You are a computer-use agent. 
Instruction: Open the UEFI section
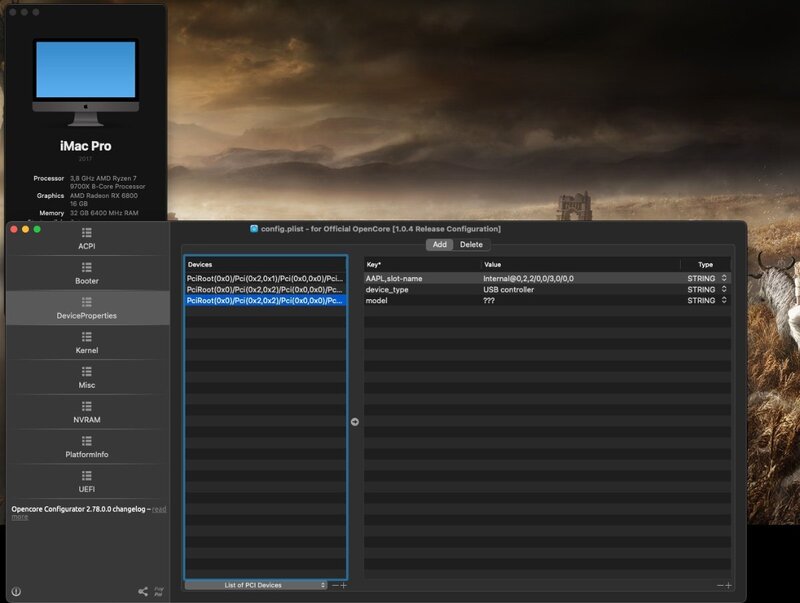click(87, 482)
